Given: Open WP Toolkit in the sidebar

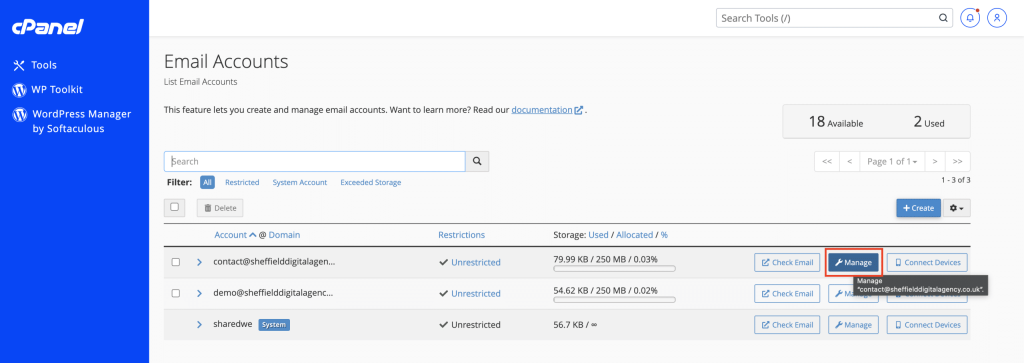Looking at the screenshot, I should 48,89.
